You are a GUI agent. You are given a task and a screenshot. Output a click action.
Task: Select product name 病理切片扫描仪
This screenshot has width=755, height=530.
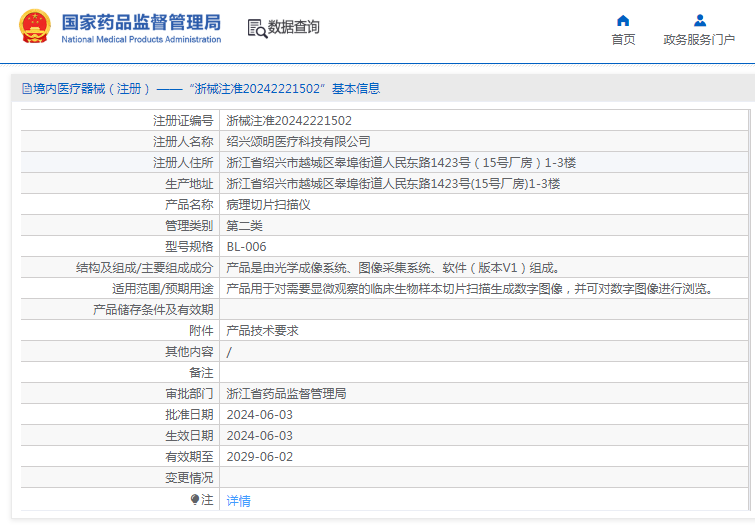(268, 205)
